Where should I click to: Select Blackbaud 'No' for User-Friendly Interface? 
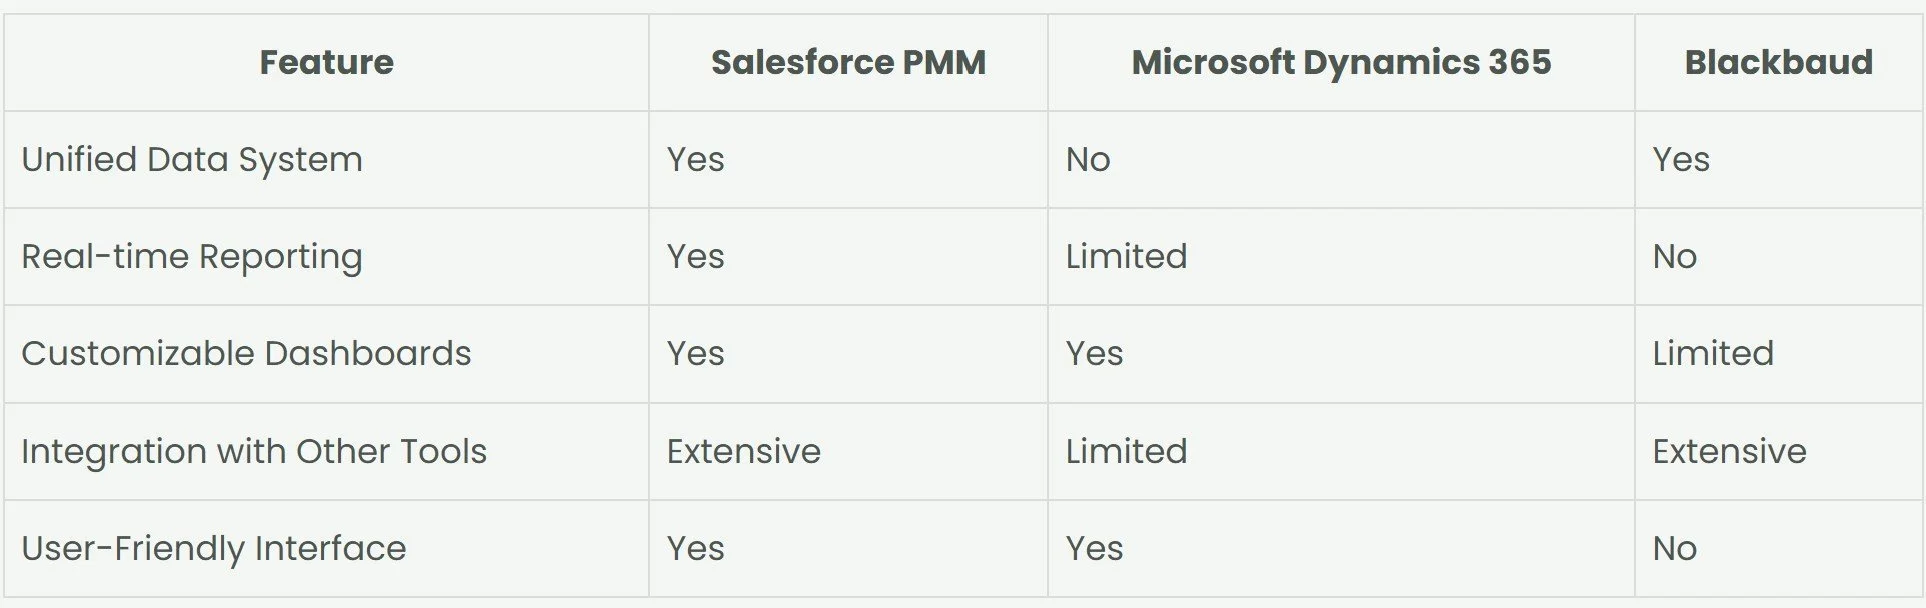(x=1674, y=548)
